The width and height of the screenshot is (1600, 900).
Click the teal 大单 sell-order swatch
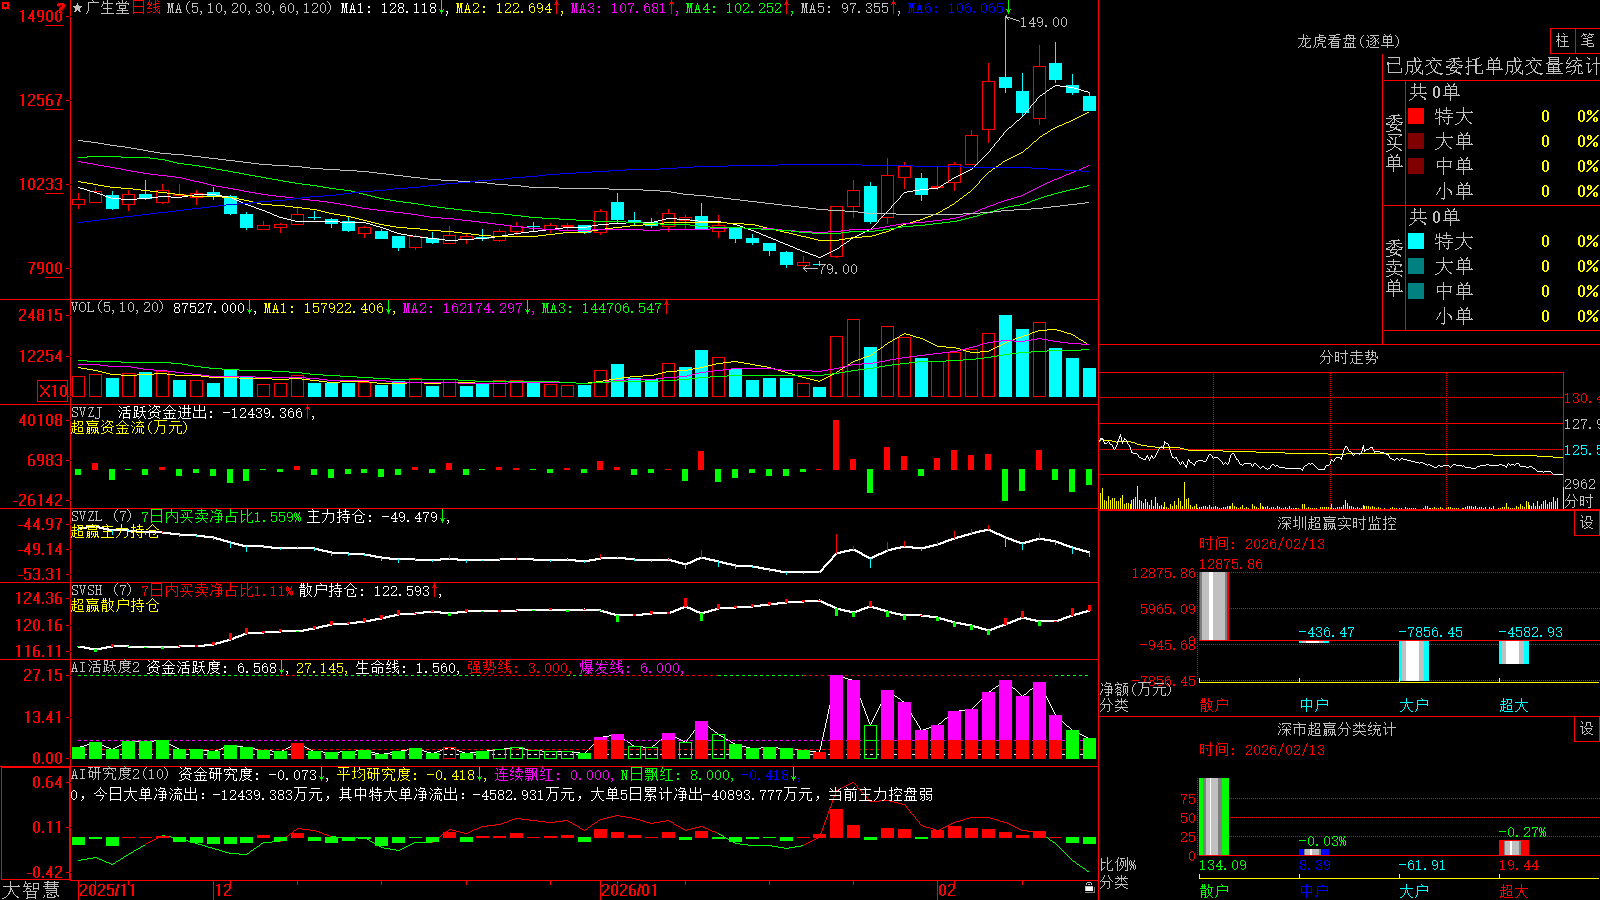1416,266
